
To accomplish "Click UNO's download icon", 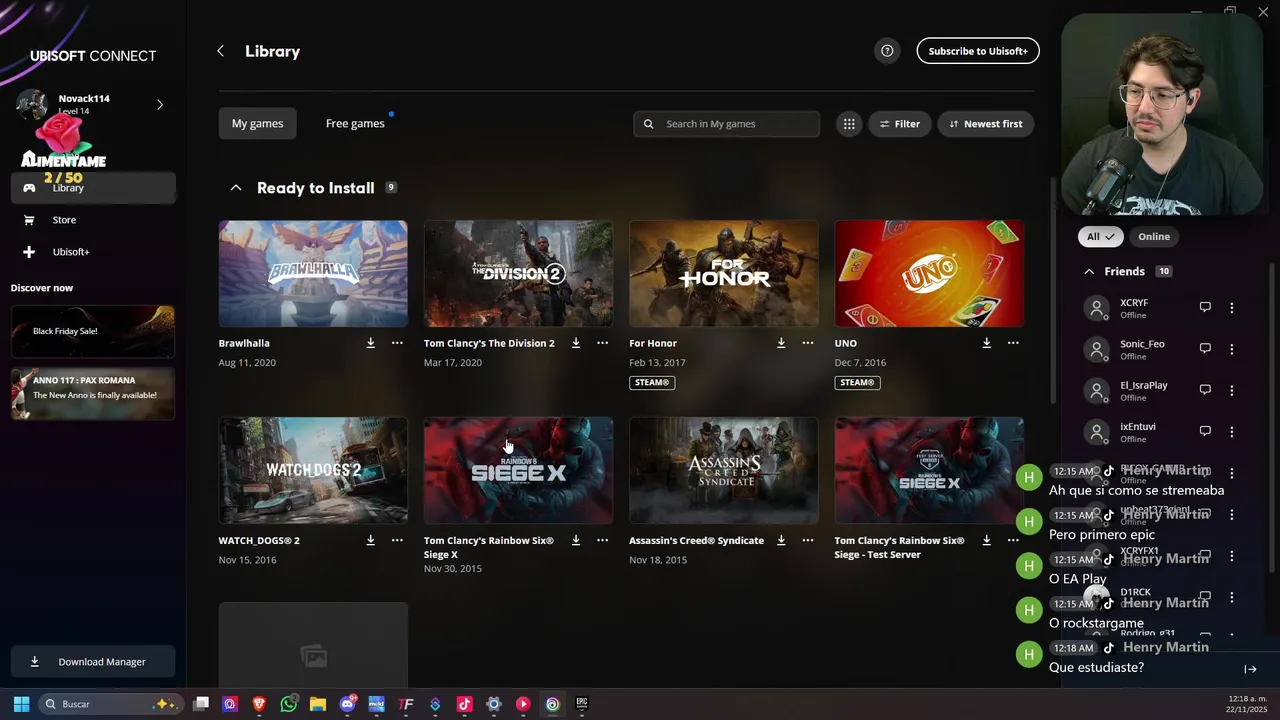I will tap(986, 343).
